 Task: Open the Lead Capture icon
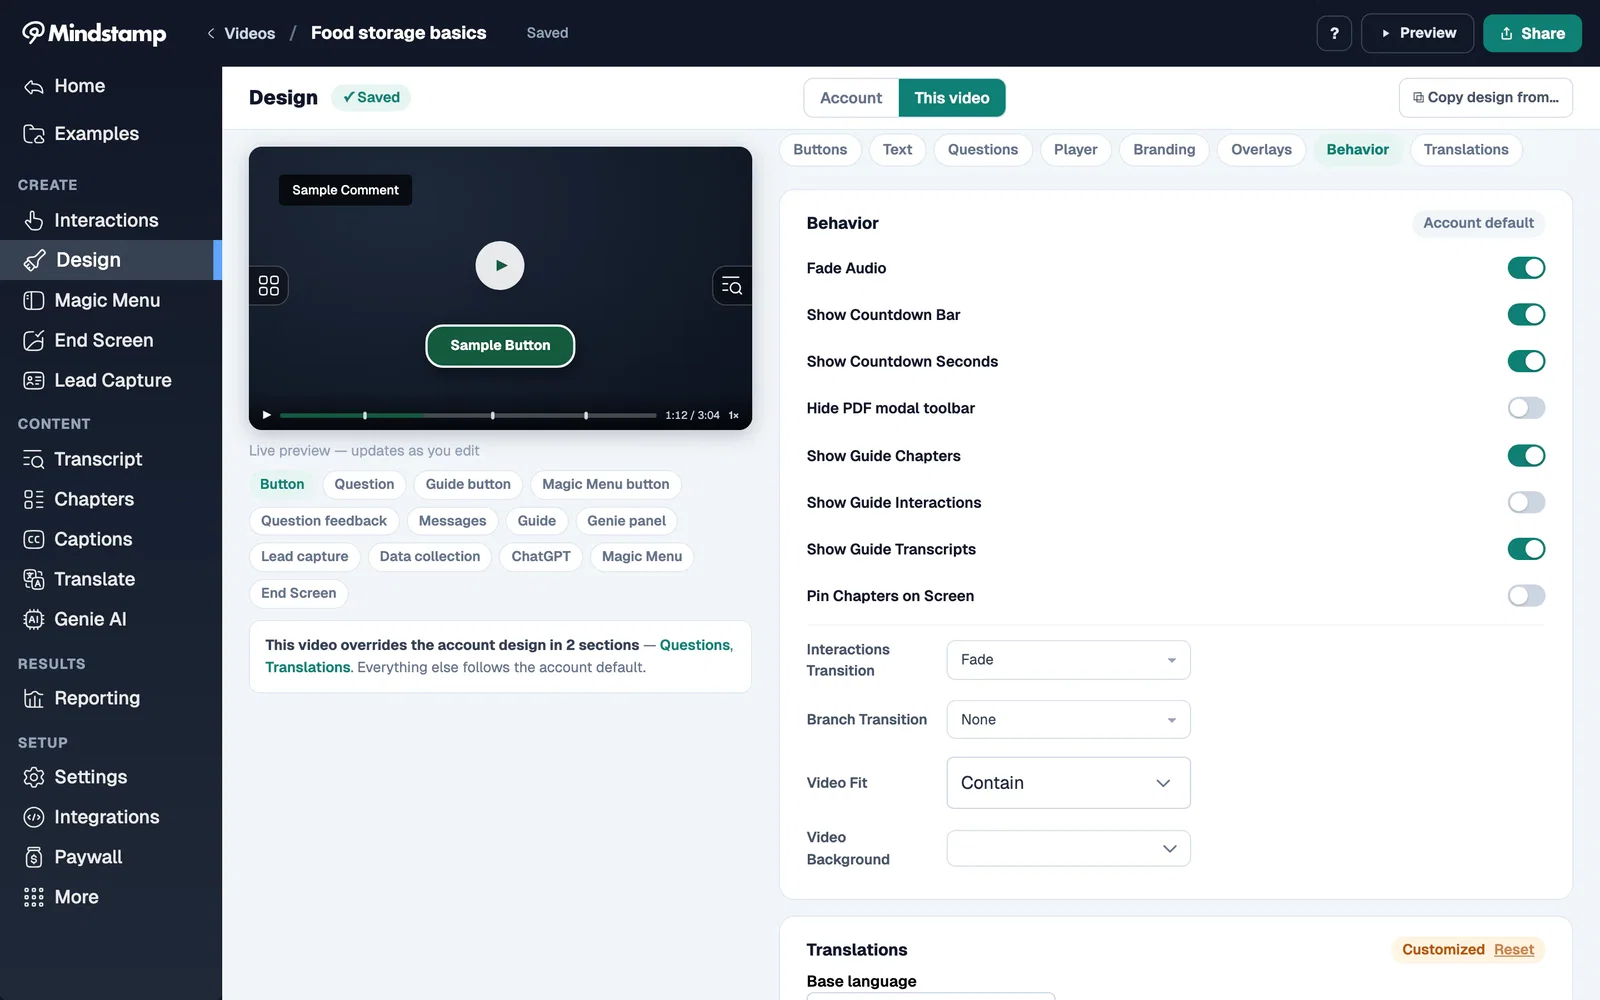tap(34, 381)
